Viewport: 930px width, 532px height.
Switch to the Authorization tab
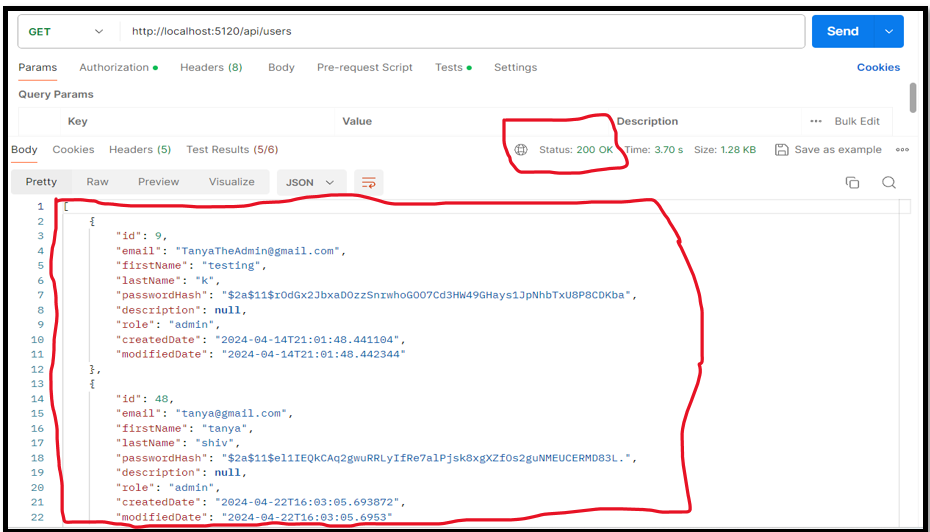(x=118, y=68)
